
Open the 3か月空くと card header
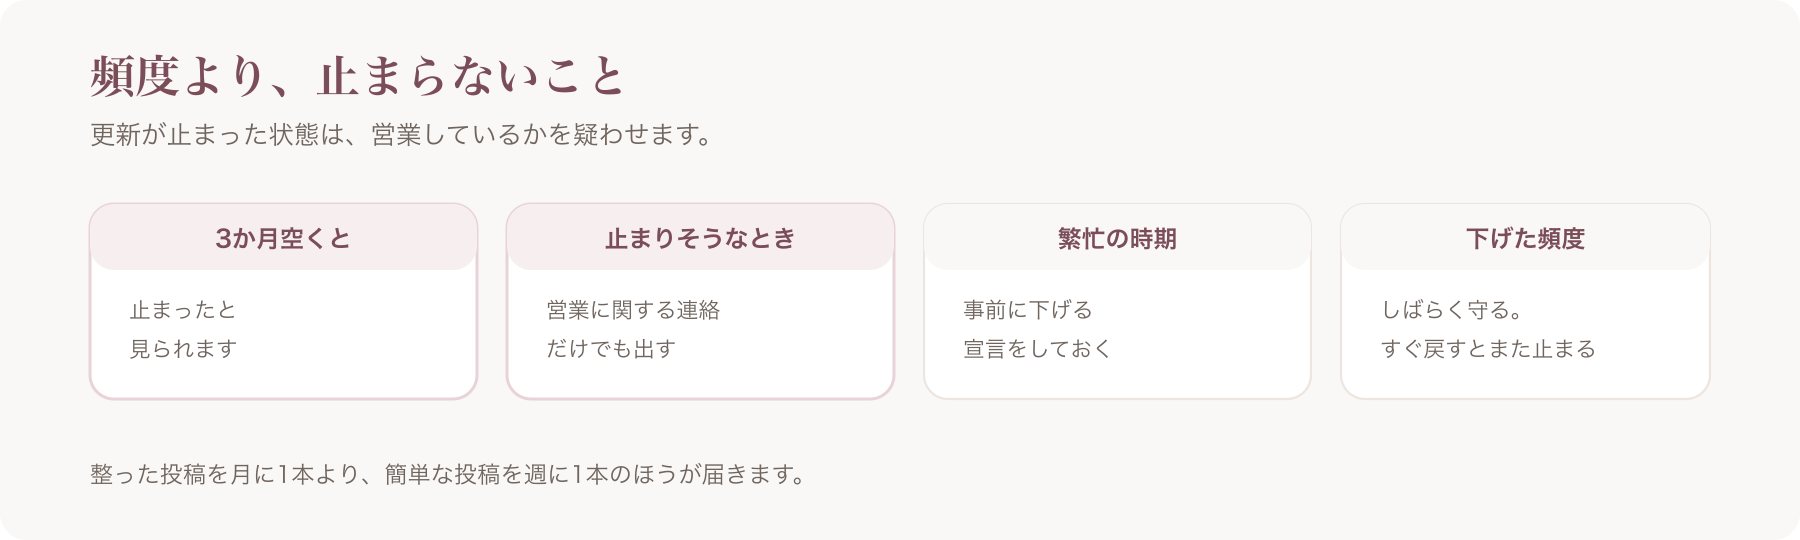point(283,238)
